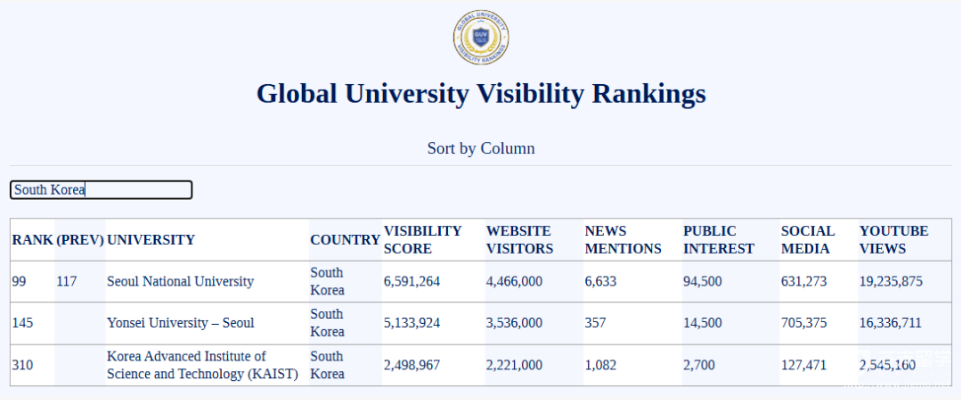
Task: Sort by Social Media column header
Action: pos(808,240)
